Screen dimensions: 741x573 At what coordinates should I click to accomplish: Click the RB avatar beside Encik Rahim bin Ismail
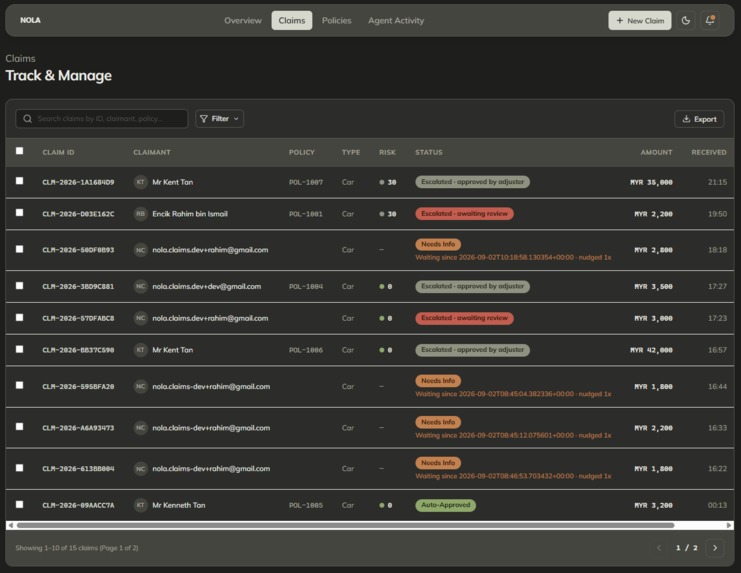point(140,214)
